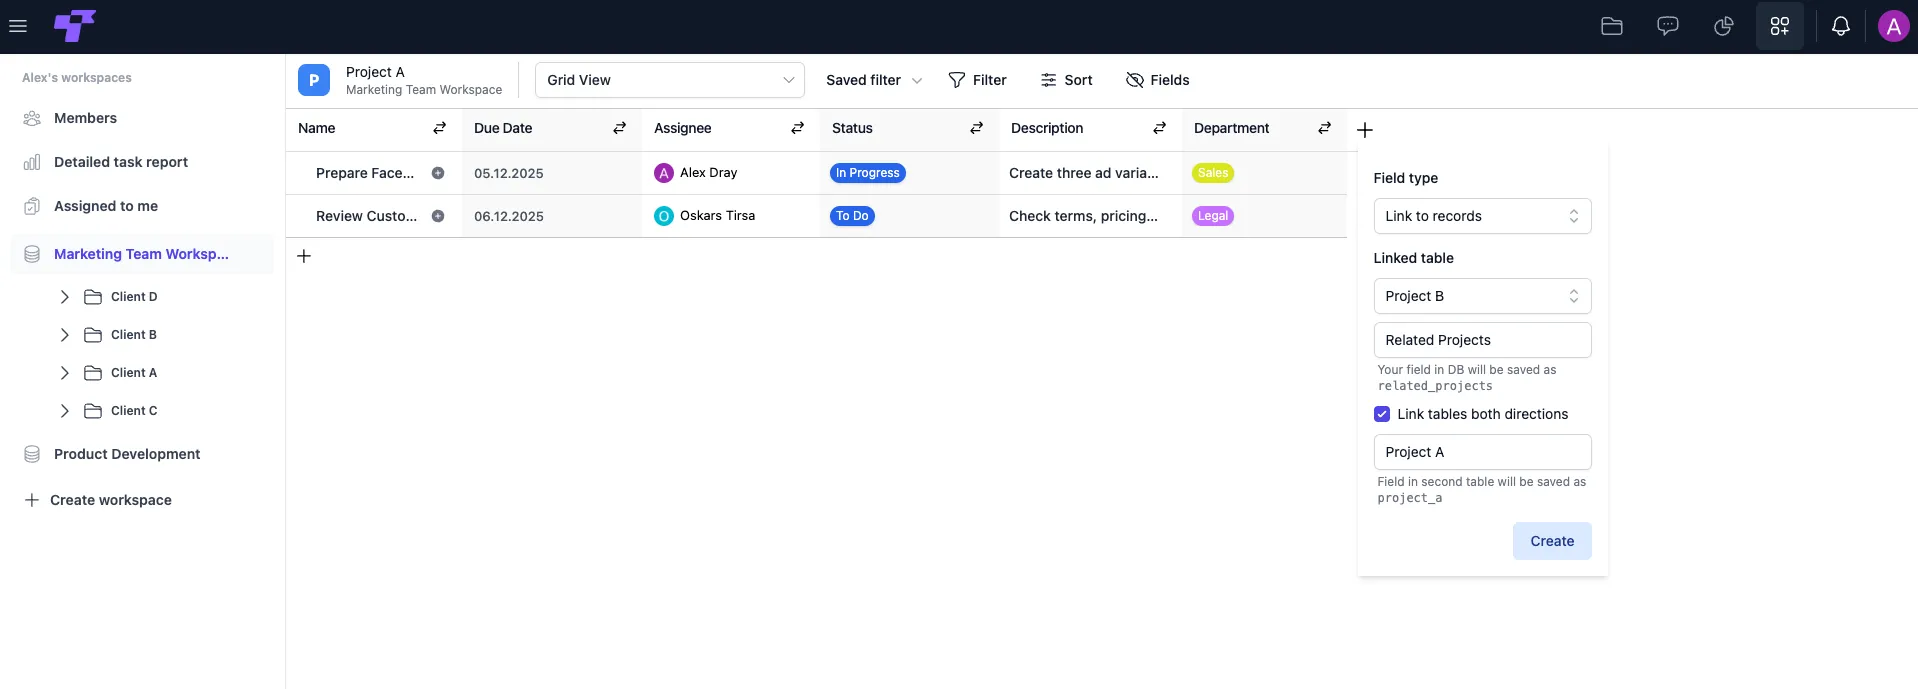Open the chat messages icon

1668,26
